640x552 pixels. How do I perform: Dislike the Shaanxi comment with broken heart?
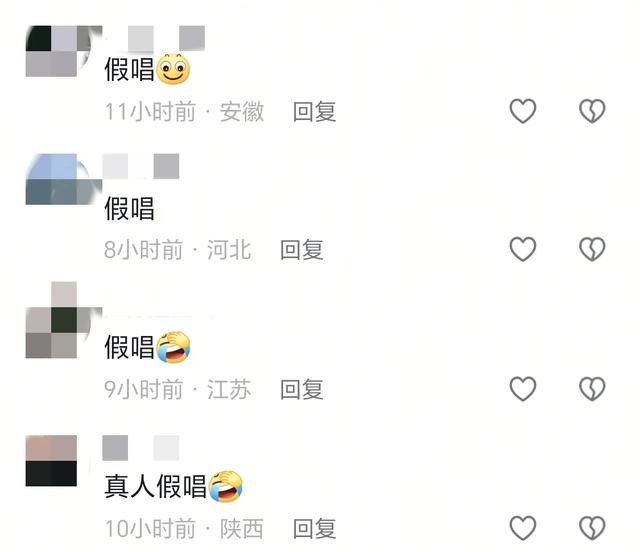point(592,528)
